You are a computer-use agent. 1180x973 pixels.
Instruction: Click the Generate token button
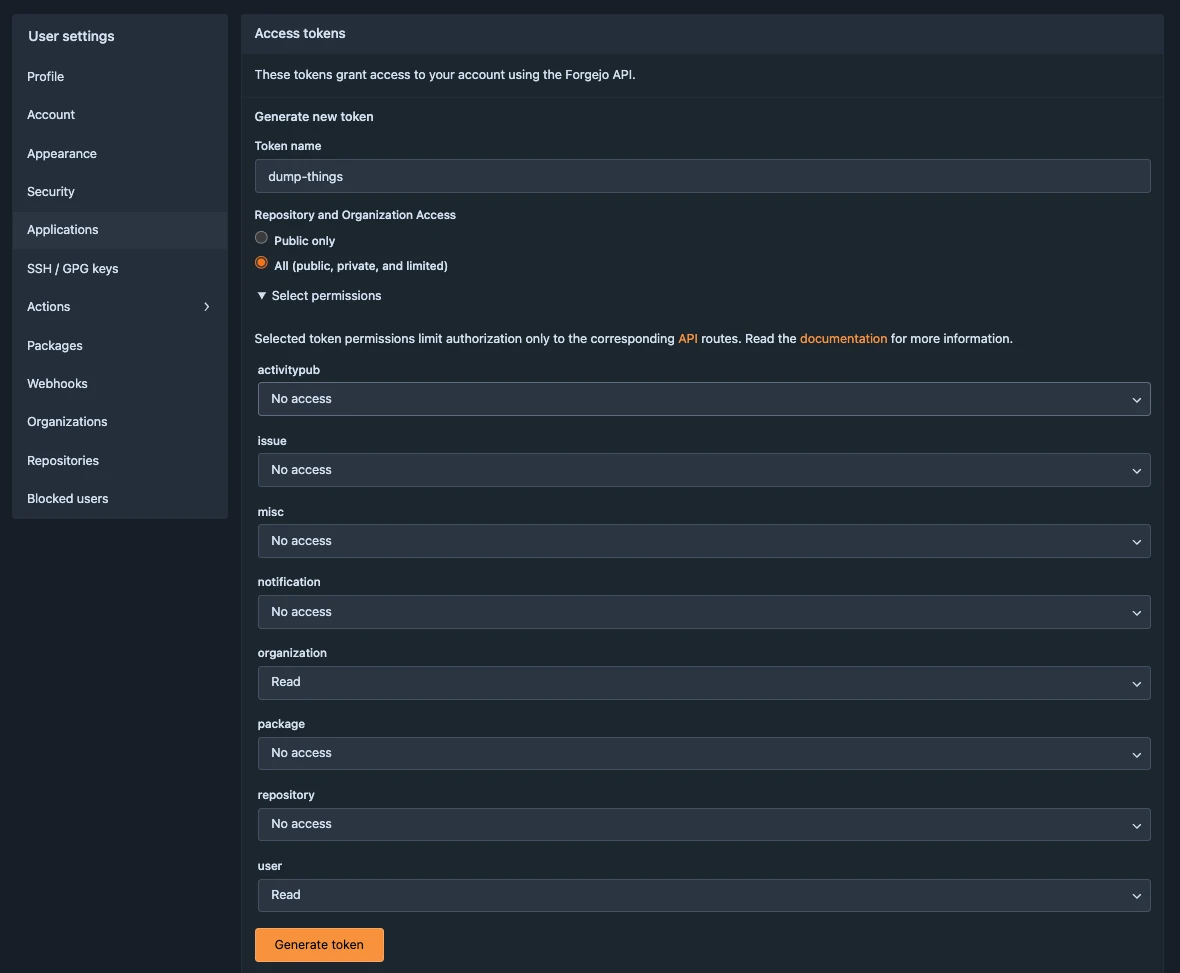click(319, 945)
